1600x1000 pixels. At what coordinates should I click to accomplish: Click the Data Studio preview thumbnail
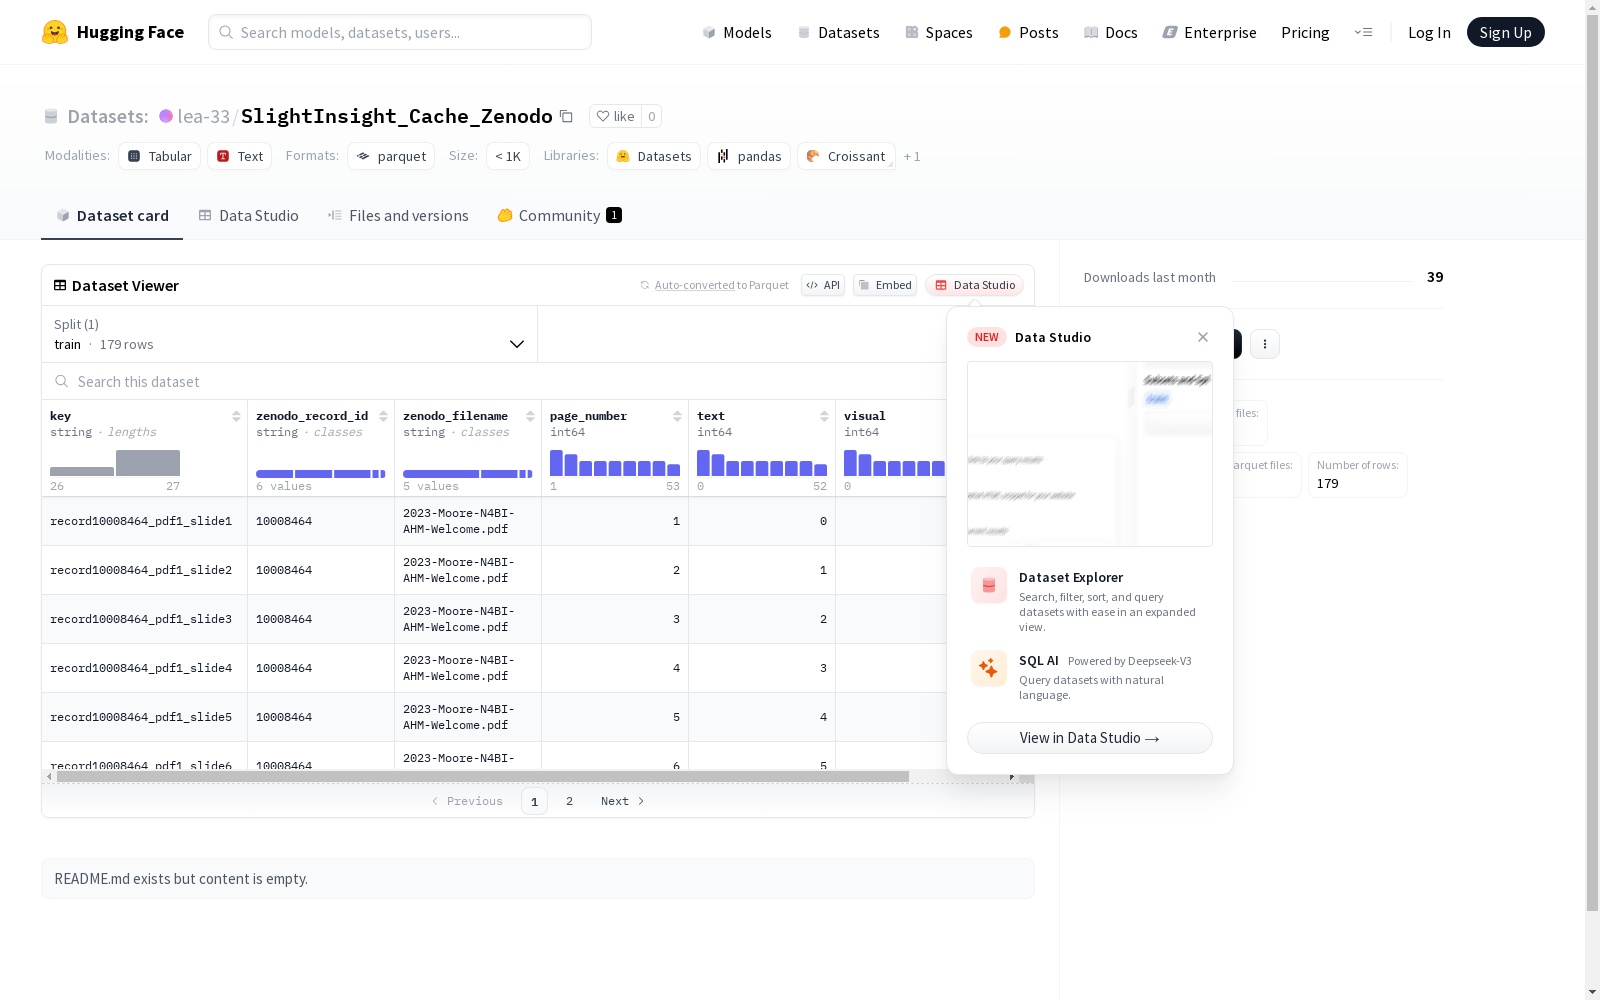point(1090,454)
